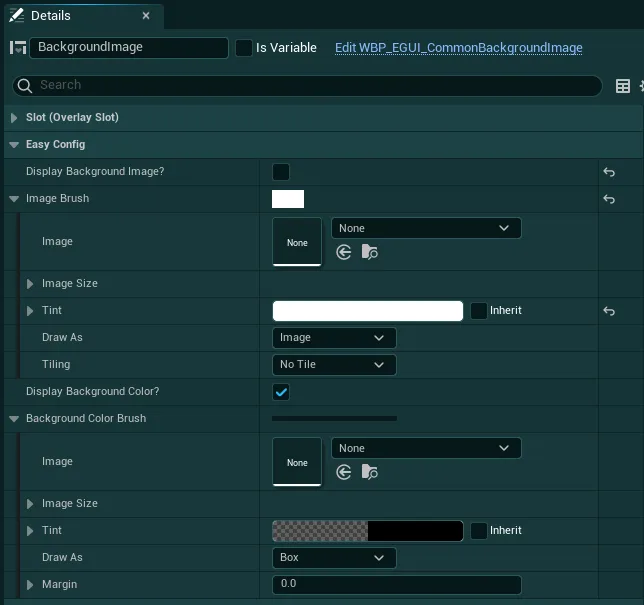Click the Margin 0.0 value field

(397, 584)
